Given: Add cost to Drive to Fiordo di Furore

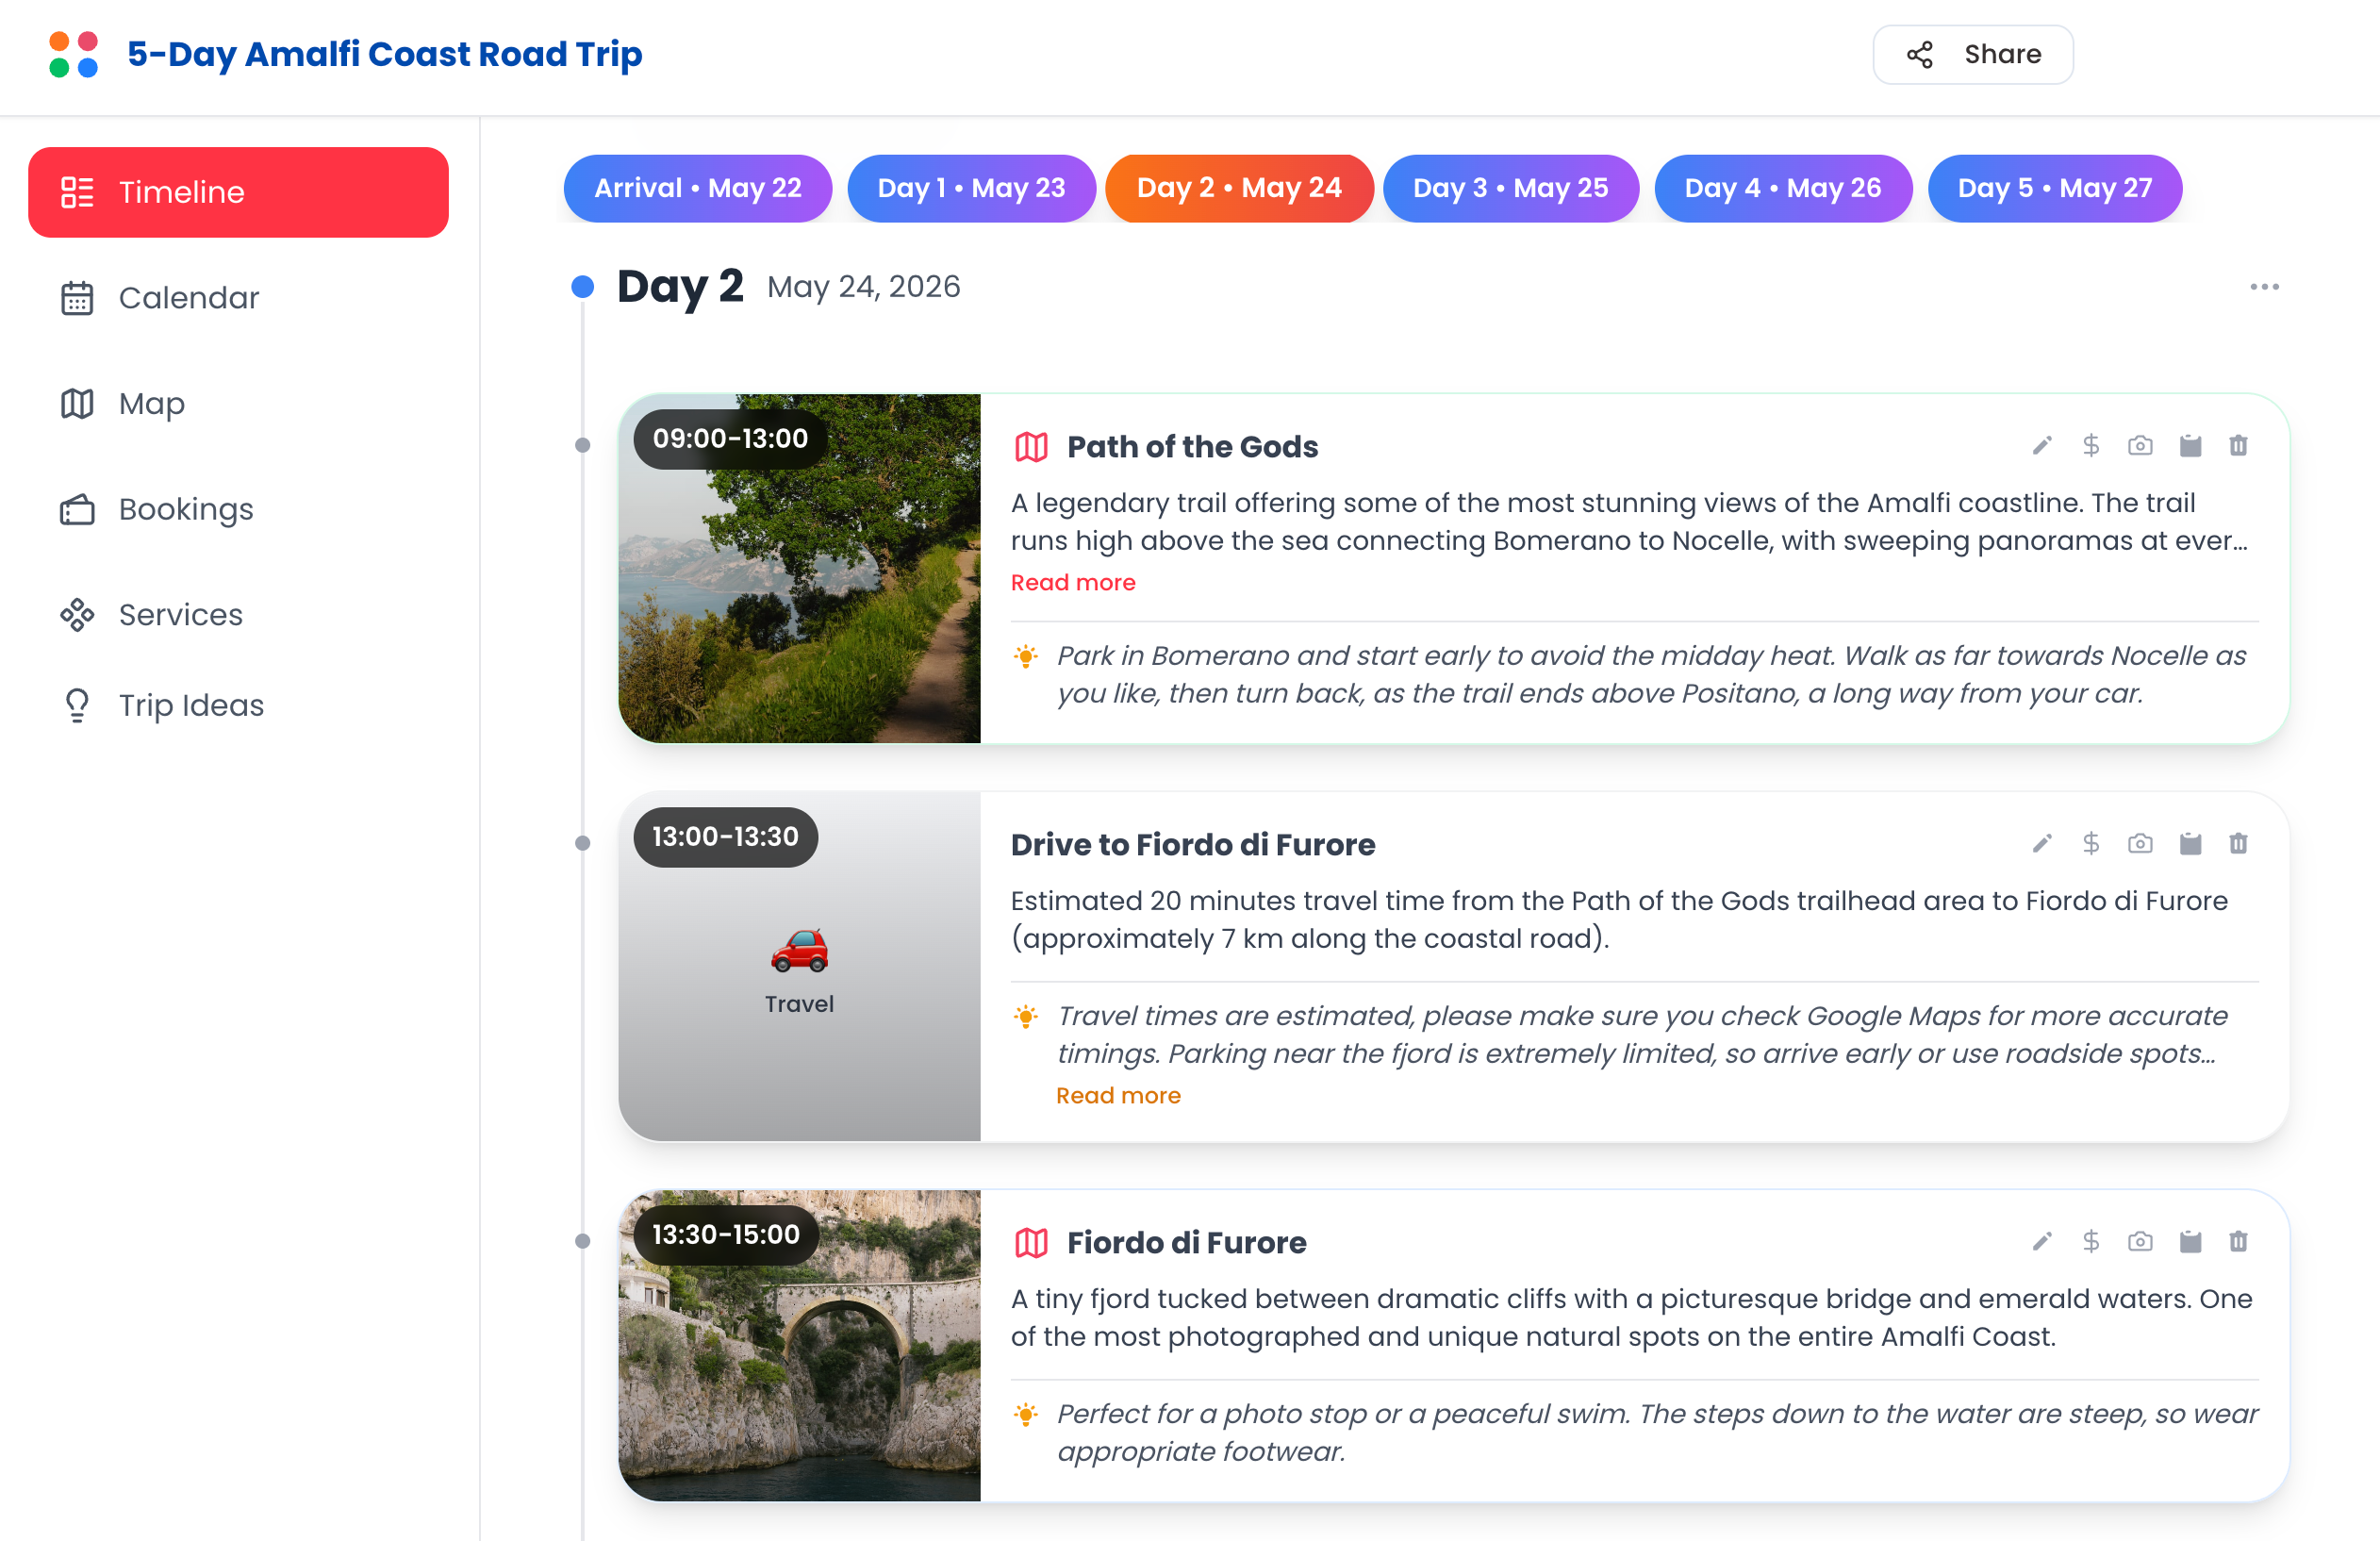Looking at the screenshot, I should pyautogui.click(x=2091, y=844).
